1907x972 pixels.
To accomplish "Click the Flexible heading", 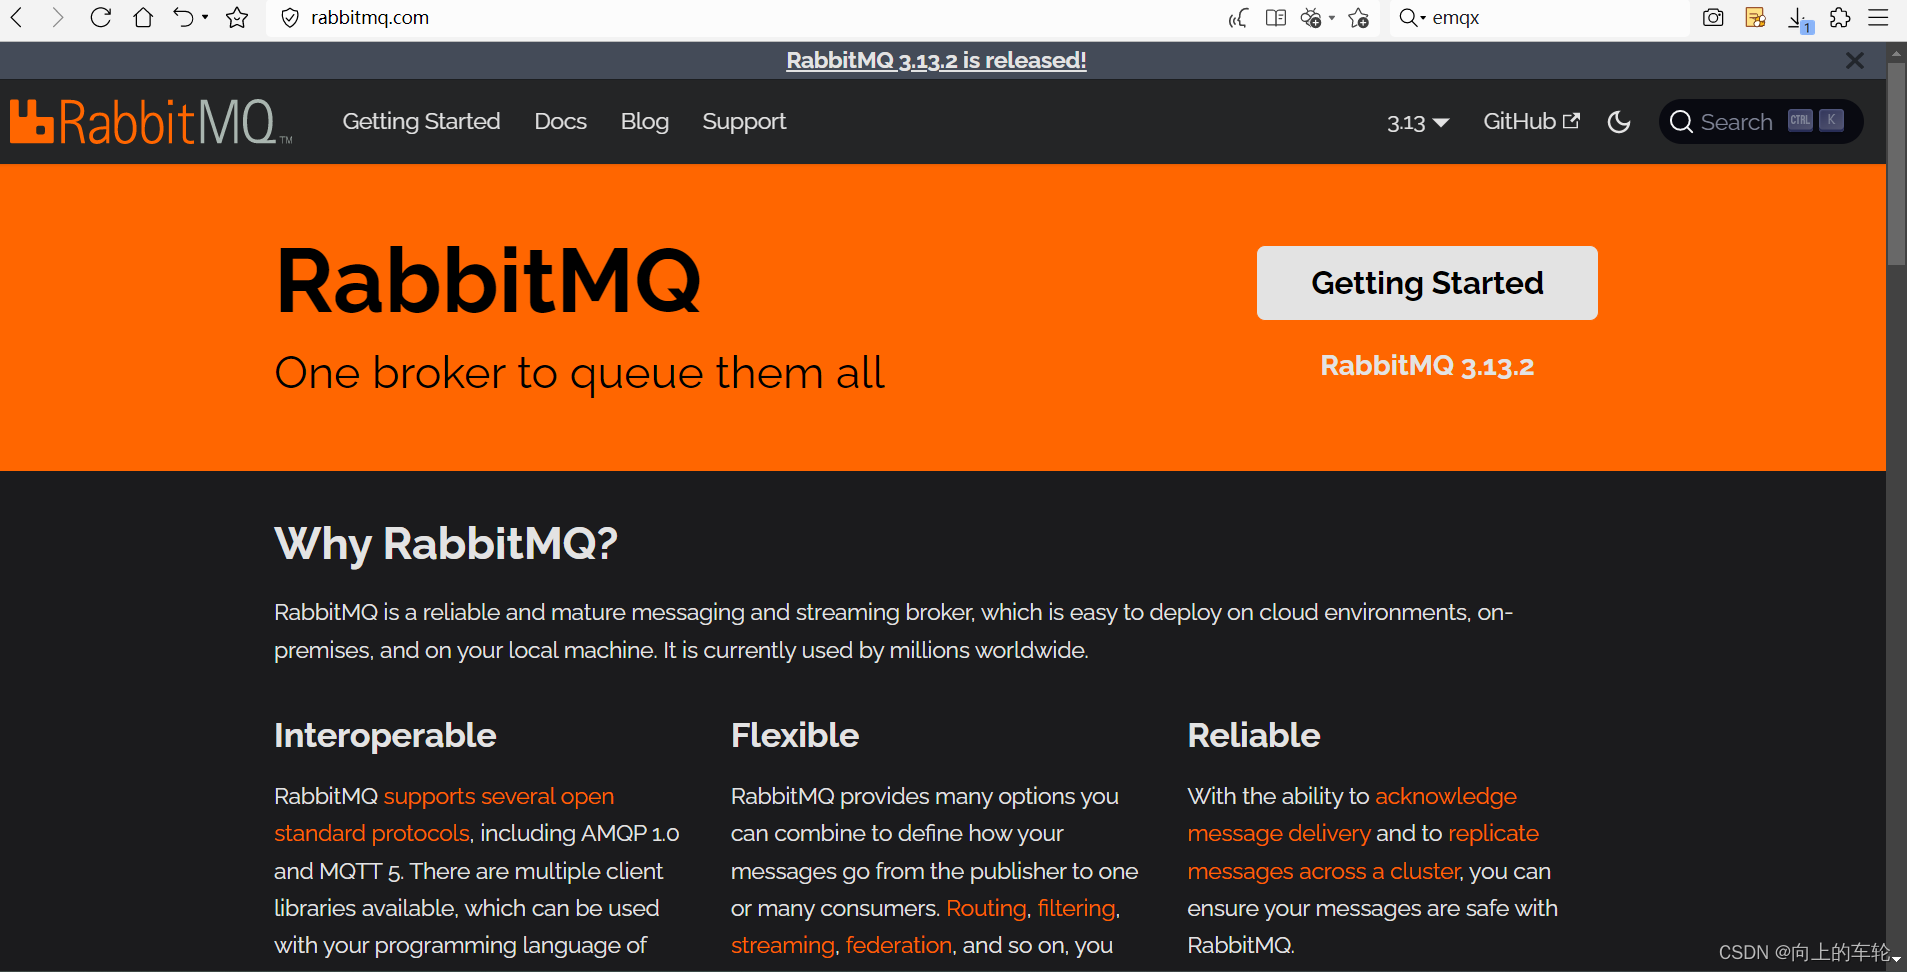I will tap(795, 735).
